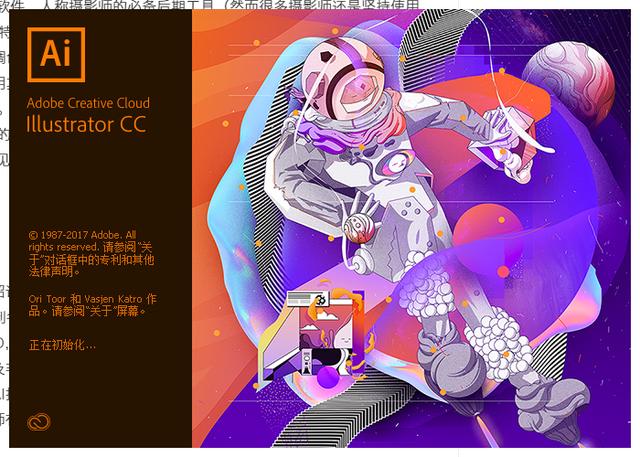The width and height of the screenshot is (640, 457).
Task: Click the Ai Illustrator logo
Action: coord(56,55)
